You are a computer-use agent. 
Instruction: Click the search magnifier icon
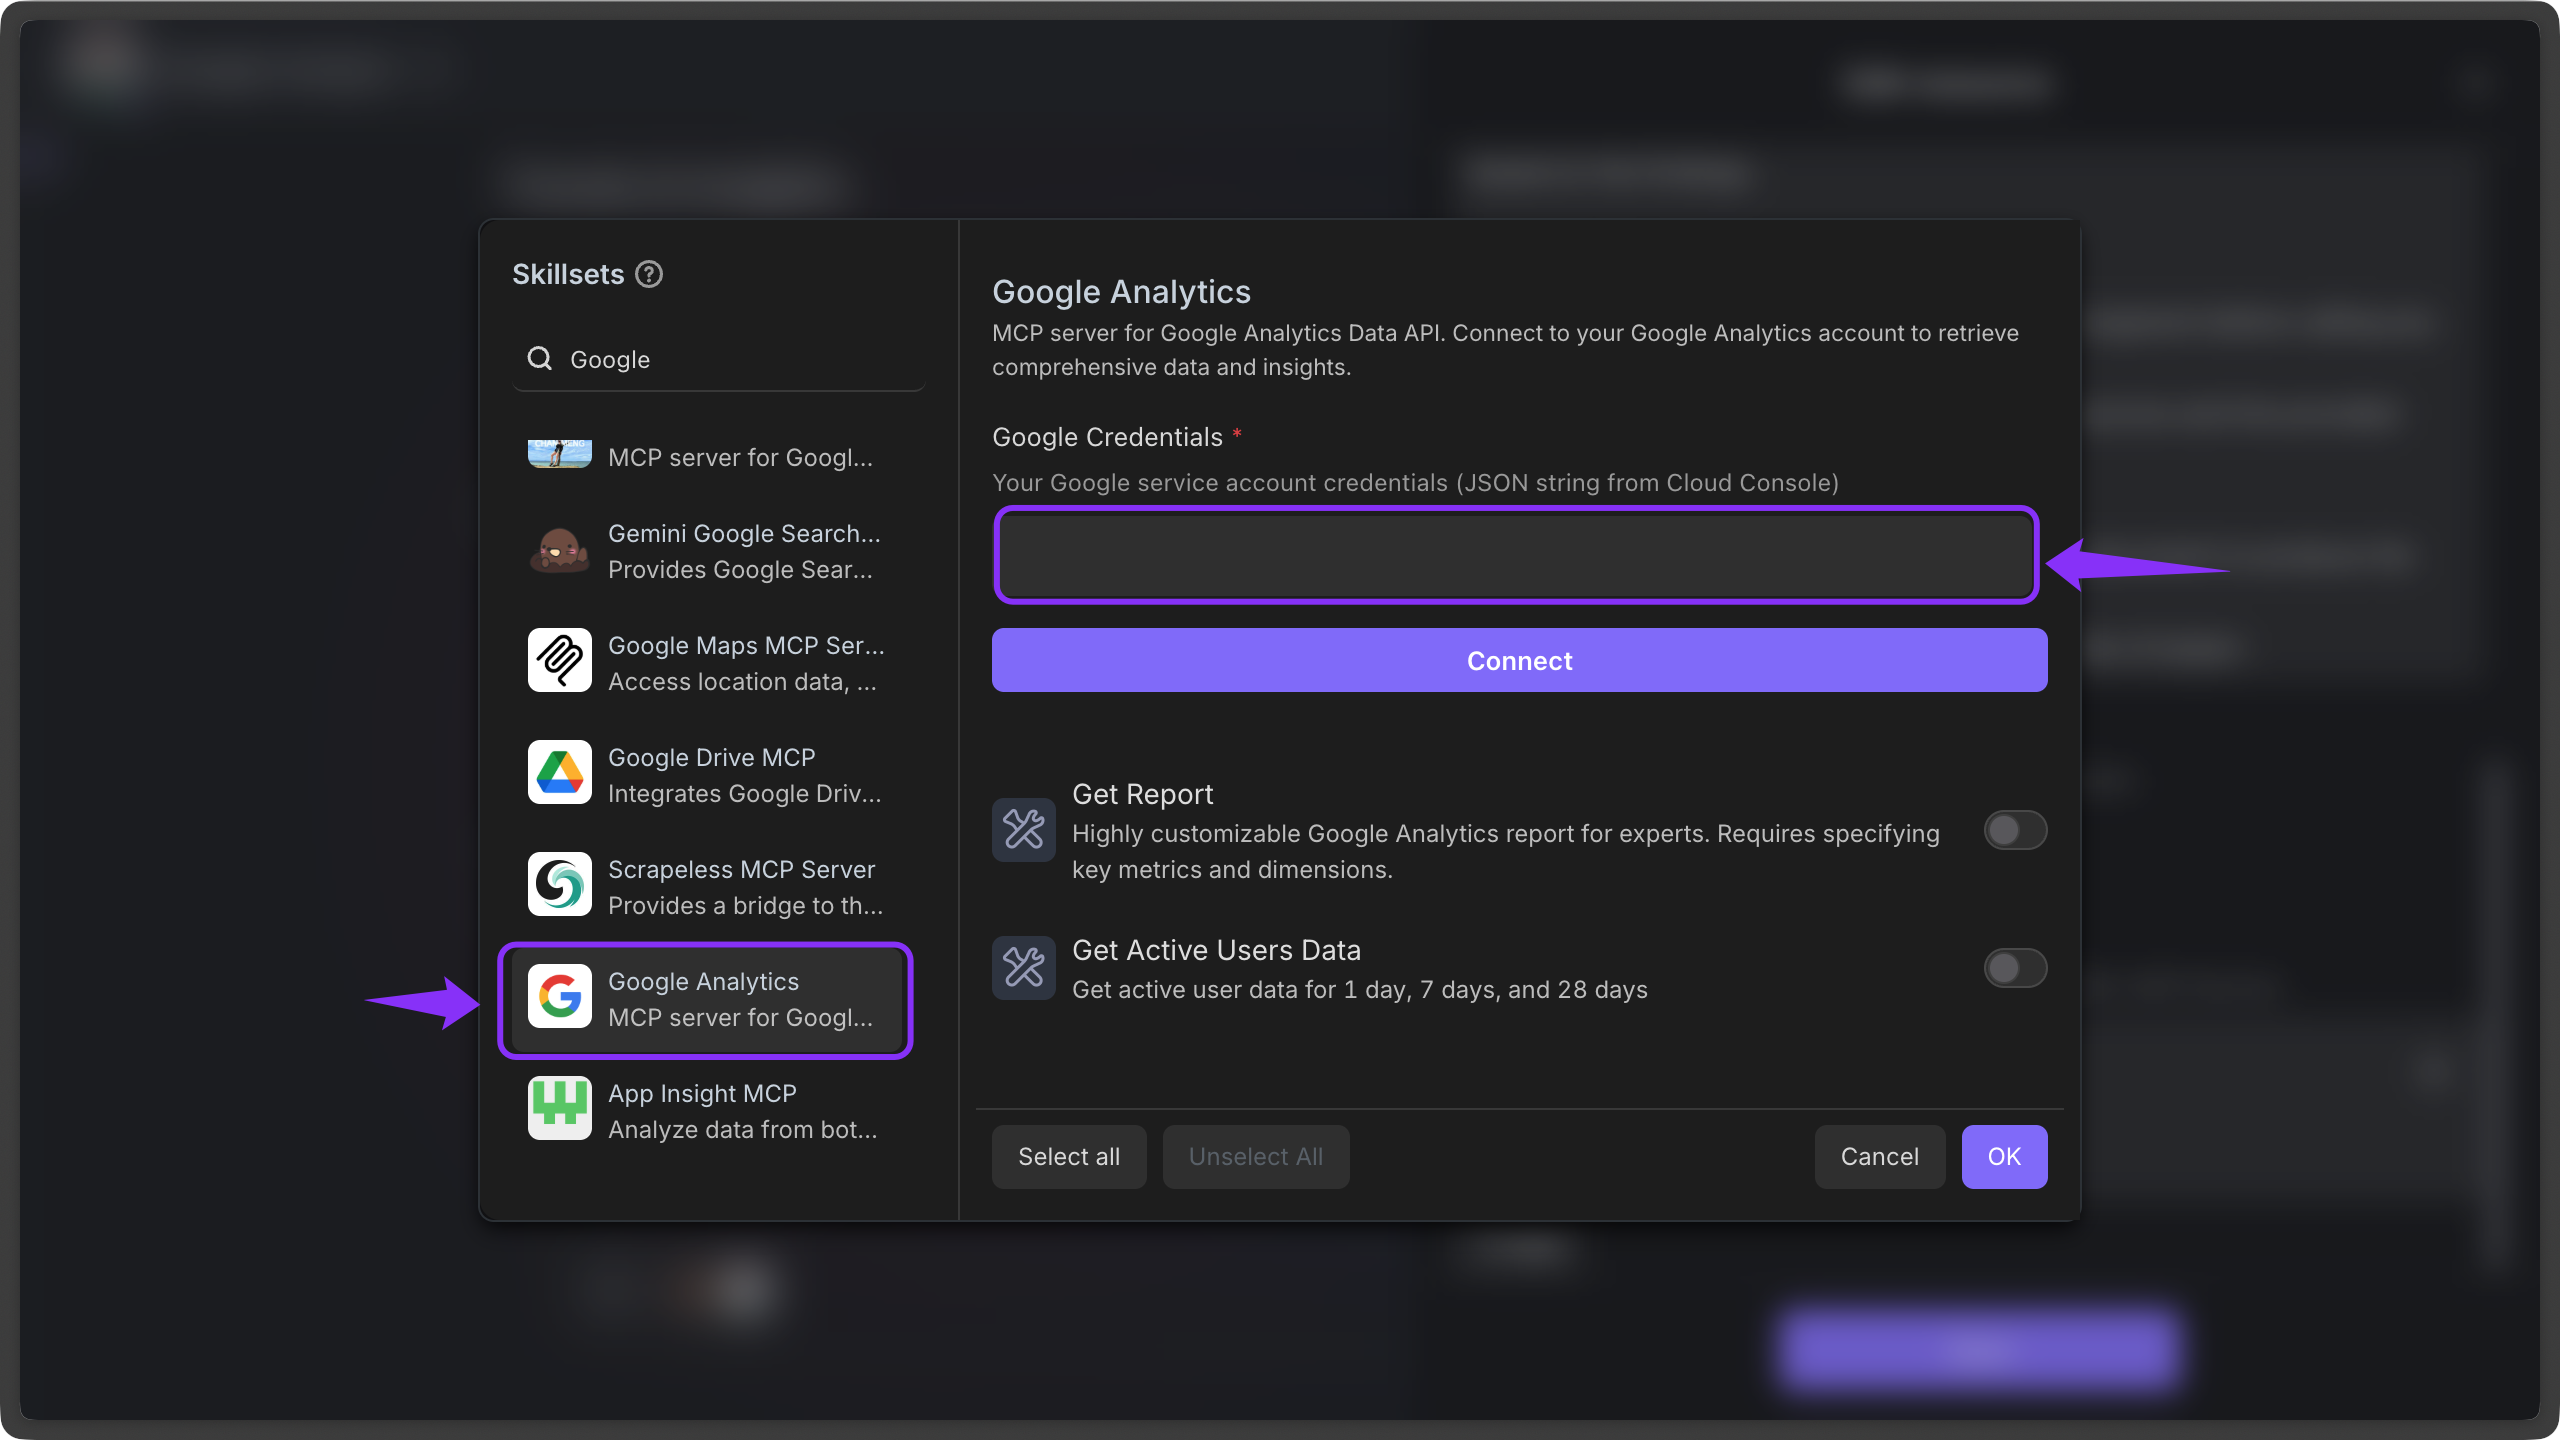point(539,358)
